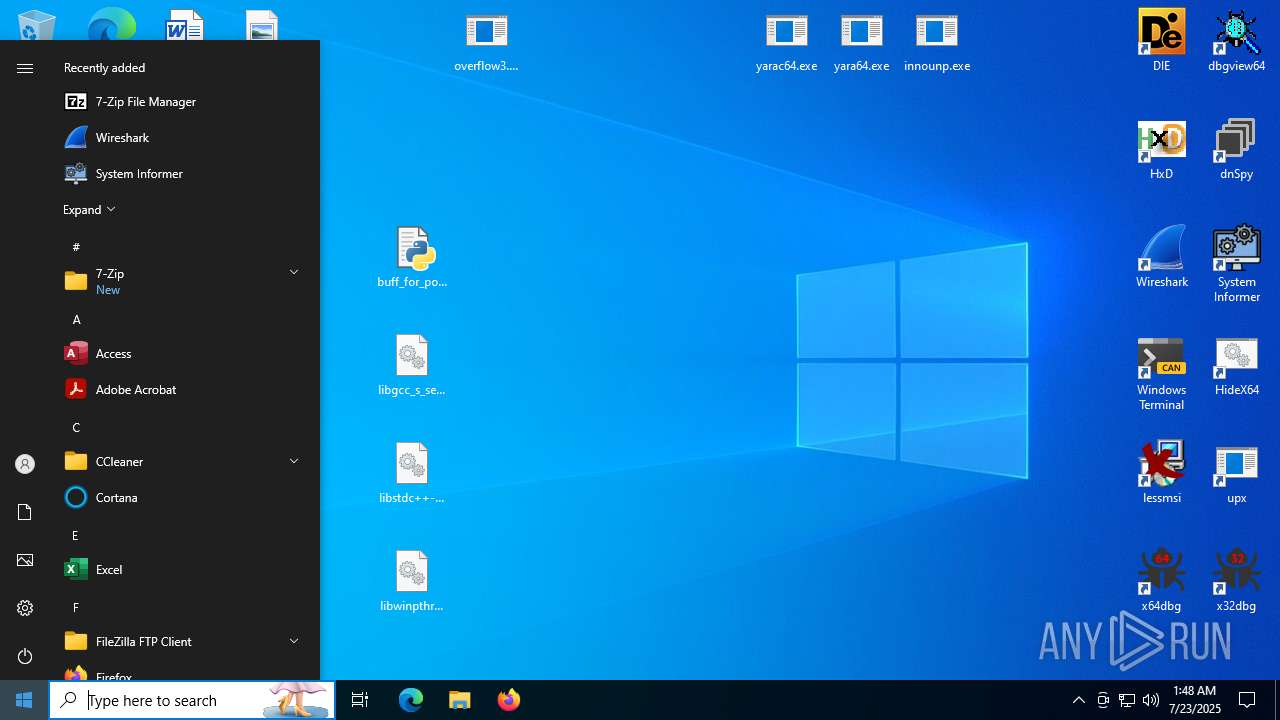This screenshot has height=720, width=1280.
Task: Select the HxD desktop shortcut
Action: pos(1161,150)
